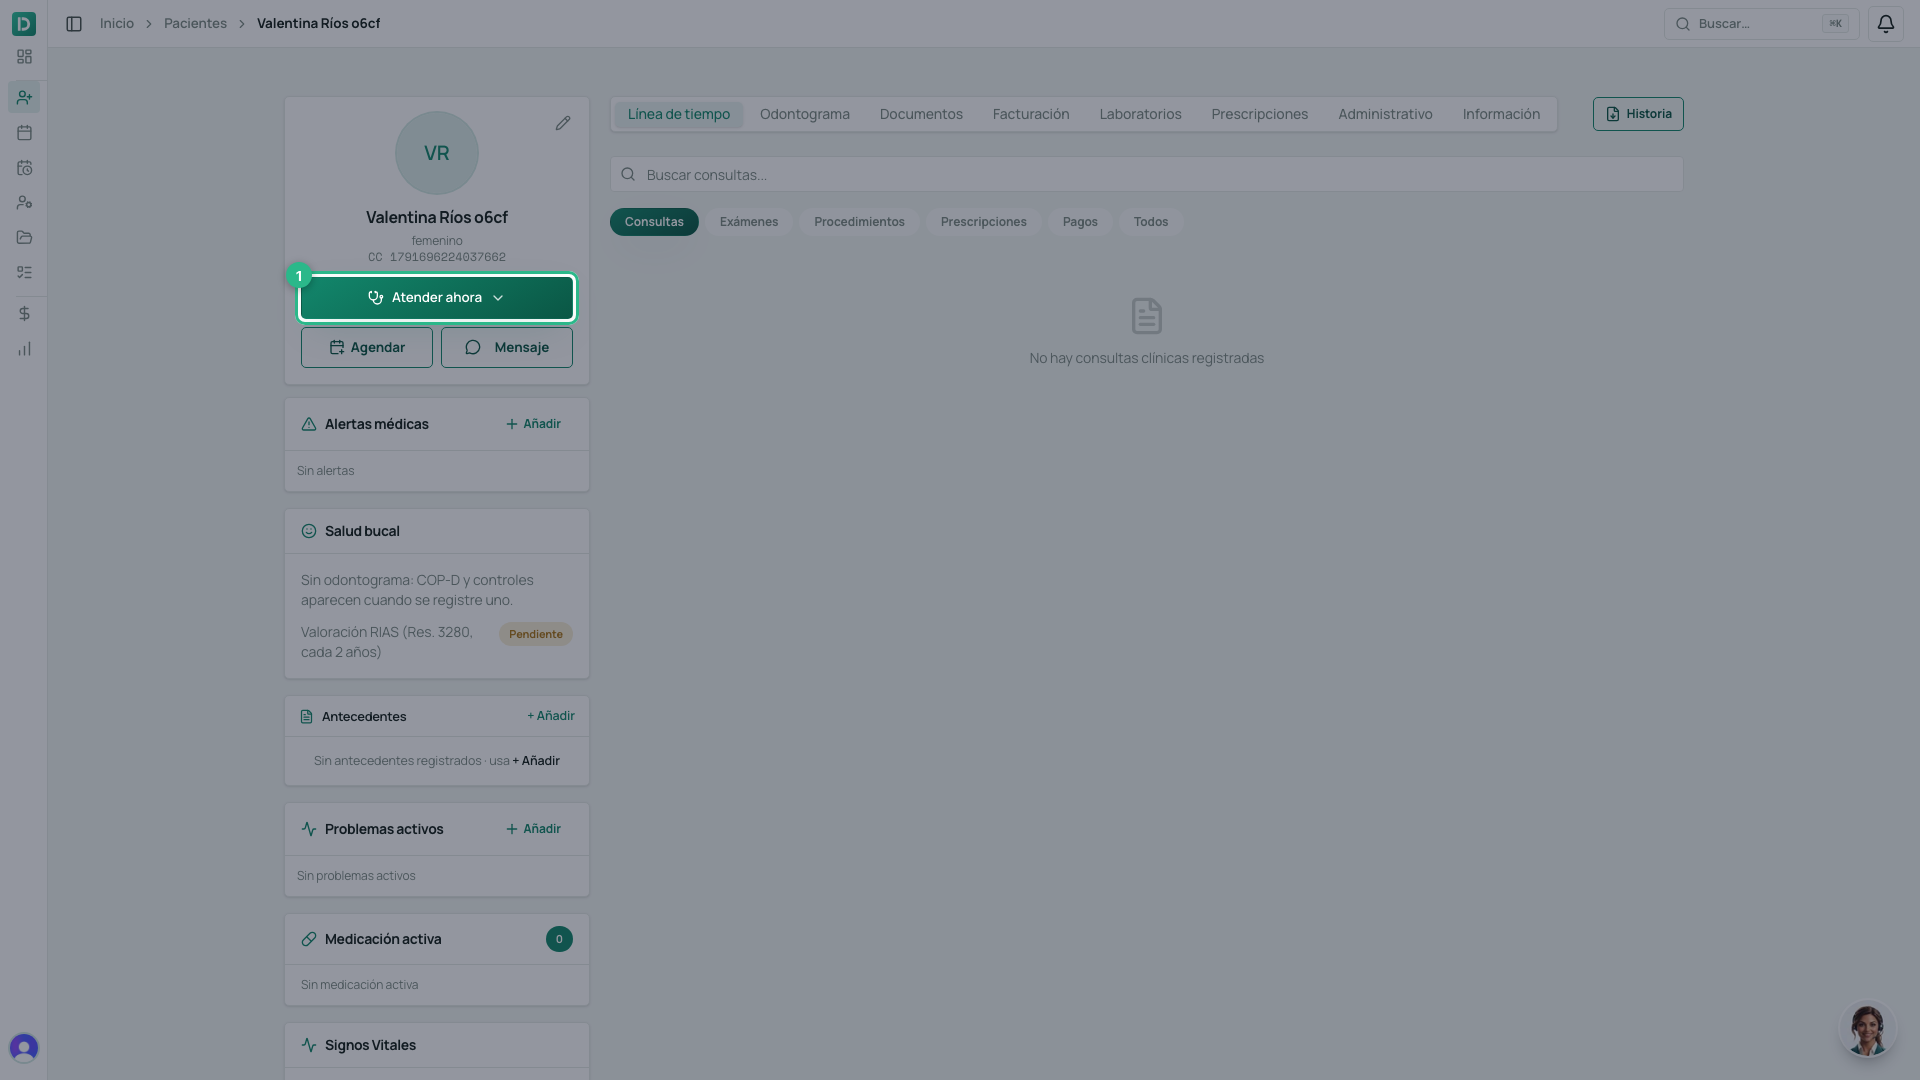The image size is (1920, 1080).
Task: Toggle the sidebar panel icon
Action: coord(74,23)
